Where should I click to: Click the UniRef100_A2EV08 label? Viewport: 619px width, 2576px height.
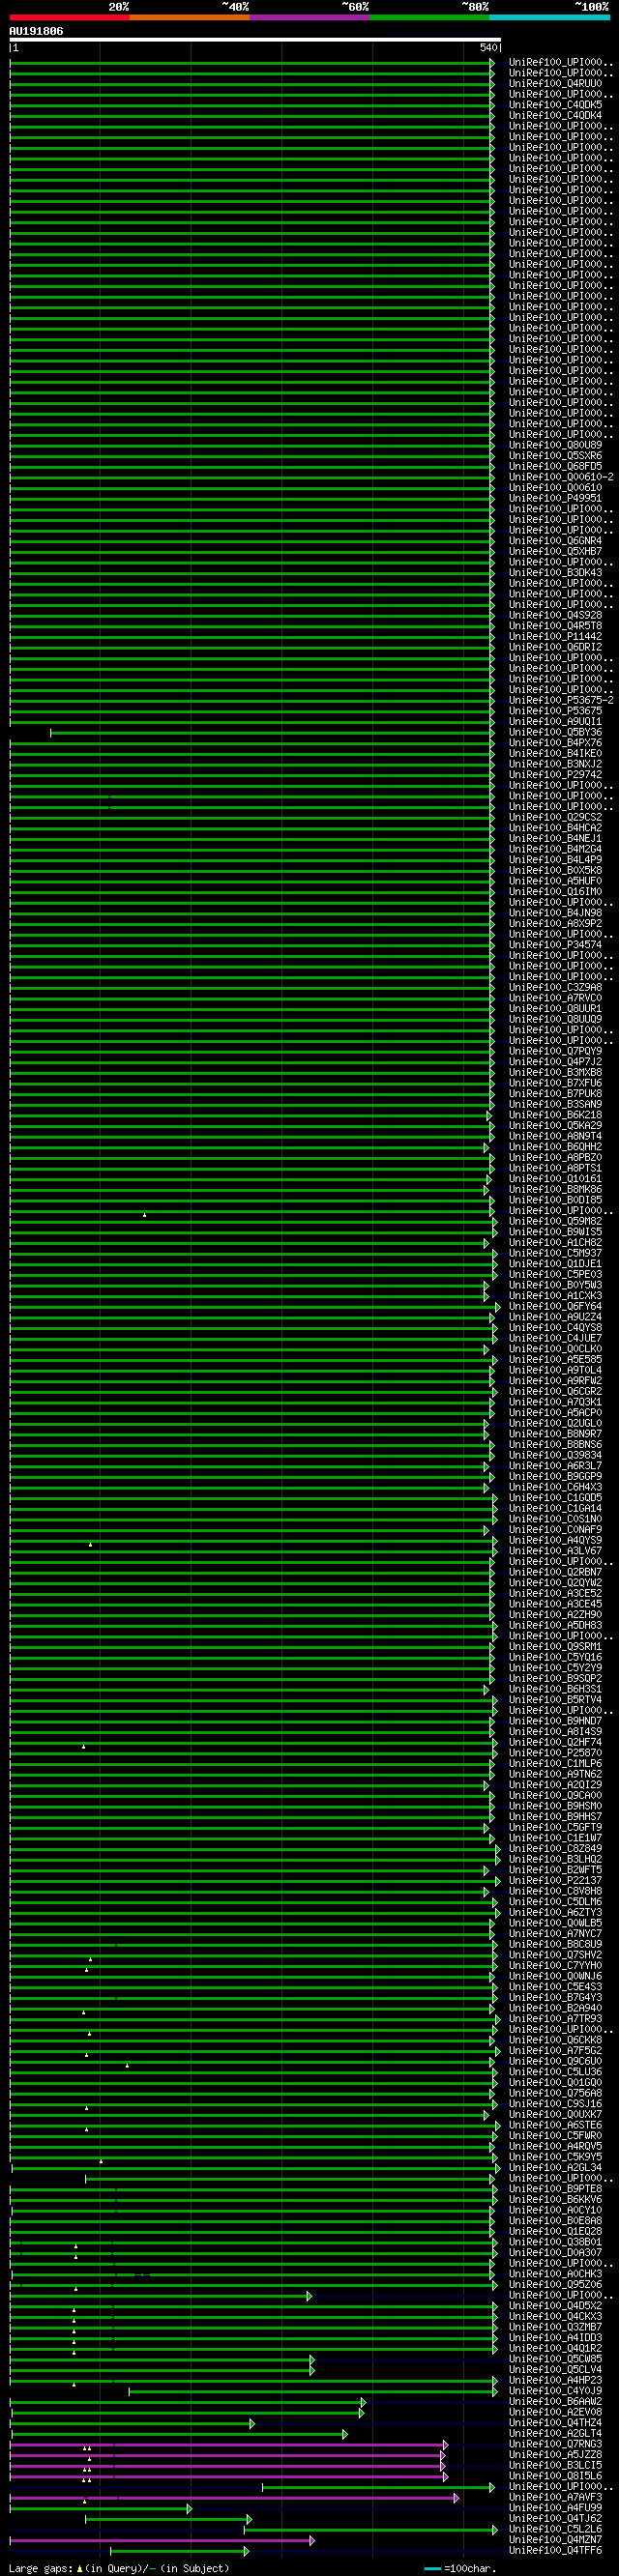tap(555, 2412)
